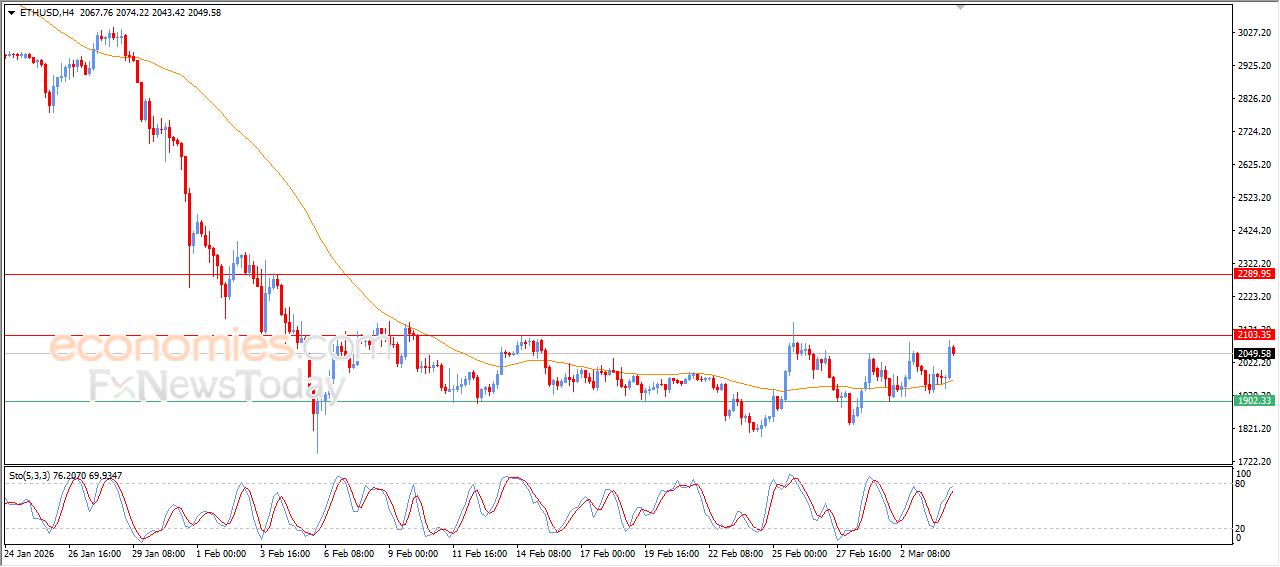Click the 2826.20 price axis label
The width and height of the screenshot is (1280, 567).
(x=1254, y=98)
